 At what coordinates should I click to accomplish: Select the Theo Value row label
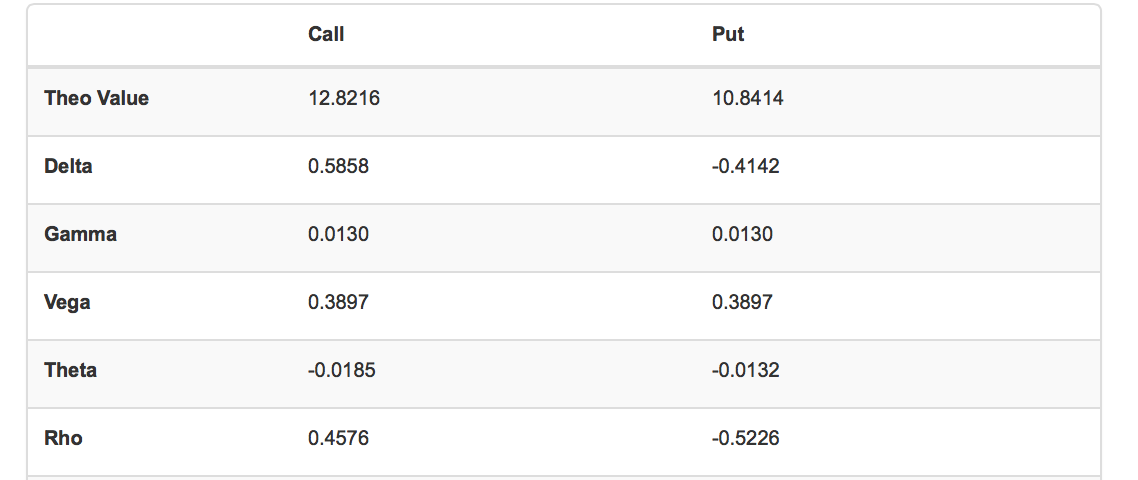(97, 98)
